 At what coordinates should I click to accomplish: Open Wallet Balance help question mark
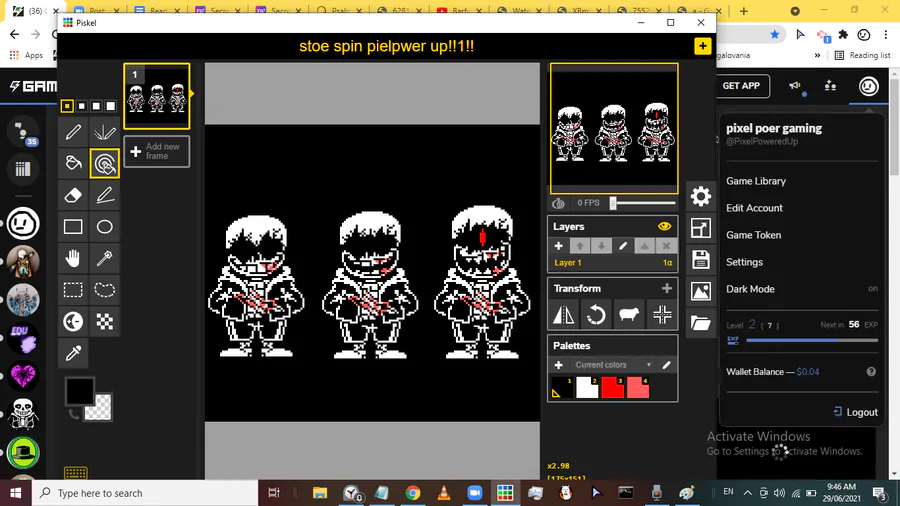coord(871,372)
